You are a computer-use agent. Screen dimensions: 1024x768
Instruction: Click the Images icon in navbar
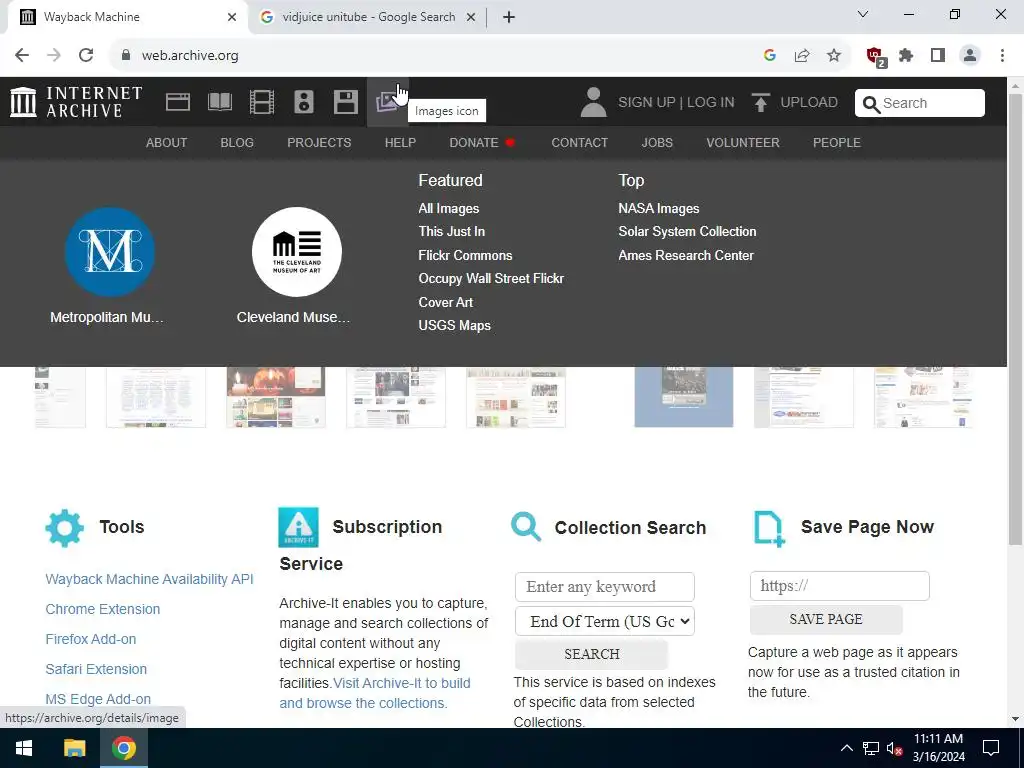coord(387,103)
